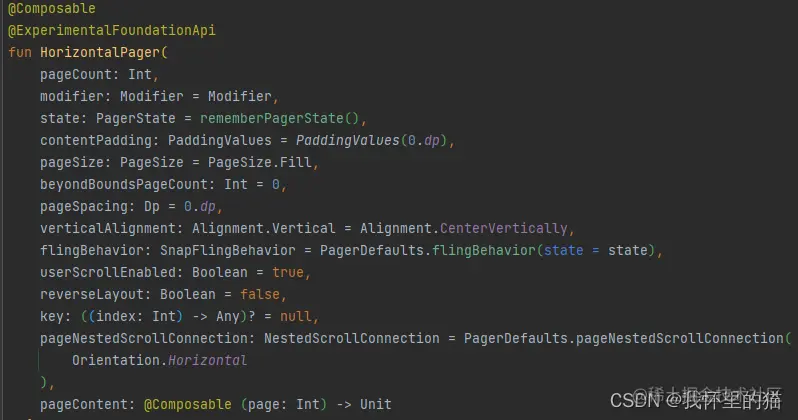Click Orientation.Horizontal argument
Image resolution: width=798 pixels, height=420 pixels.
[x=160, y=360]
